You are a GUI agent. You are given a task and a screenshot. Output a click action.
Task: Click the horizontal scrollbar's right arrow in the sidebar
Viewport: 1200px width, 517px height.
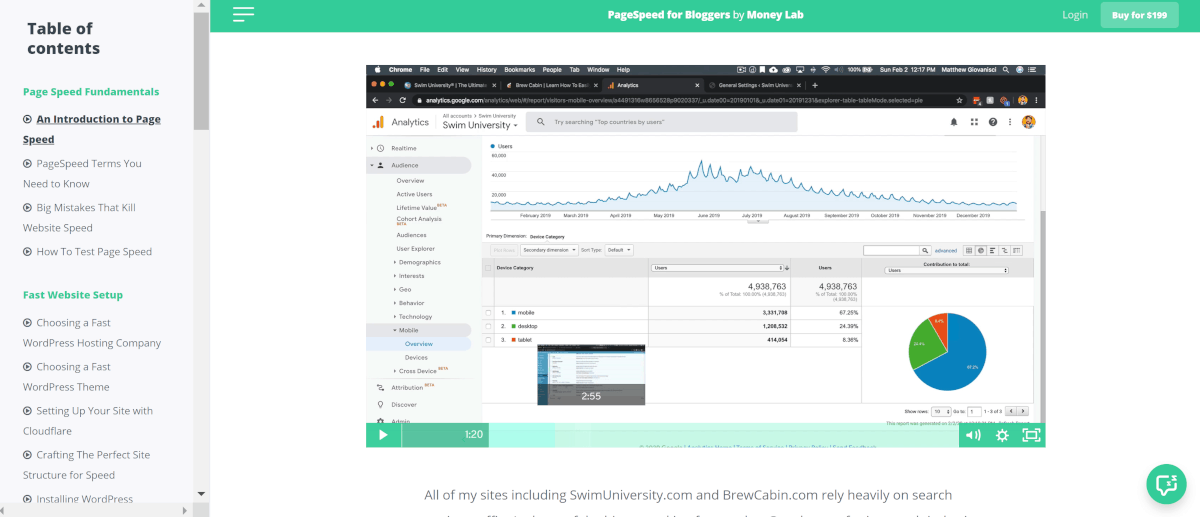187,509
